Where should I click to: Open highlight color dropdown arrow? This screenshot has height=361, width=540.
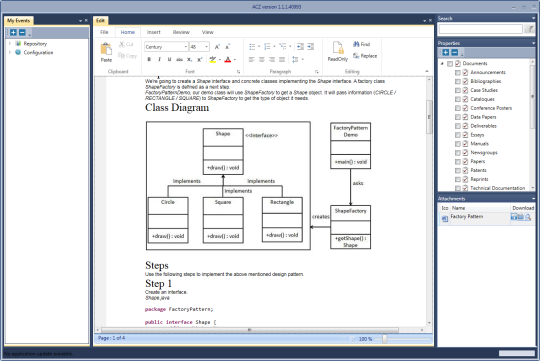pos(220,60)
